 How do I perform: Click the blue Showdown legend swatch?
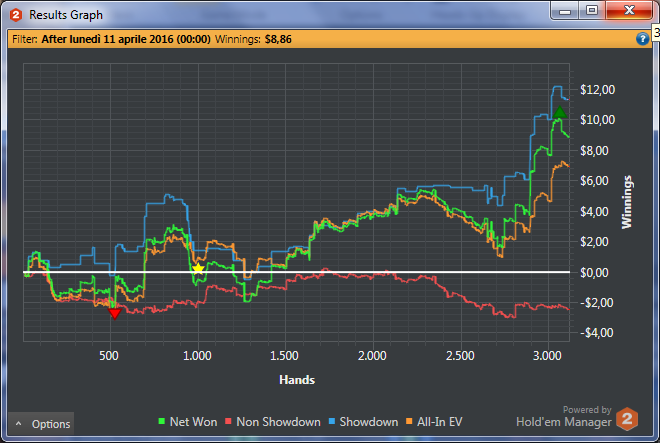pos(332,421)
